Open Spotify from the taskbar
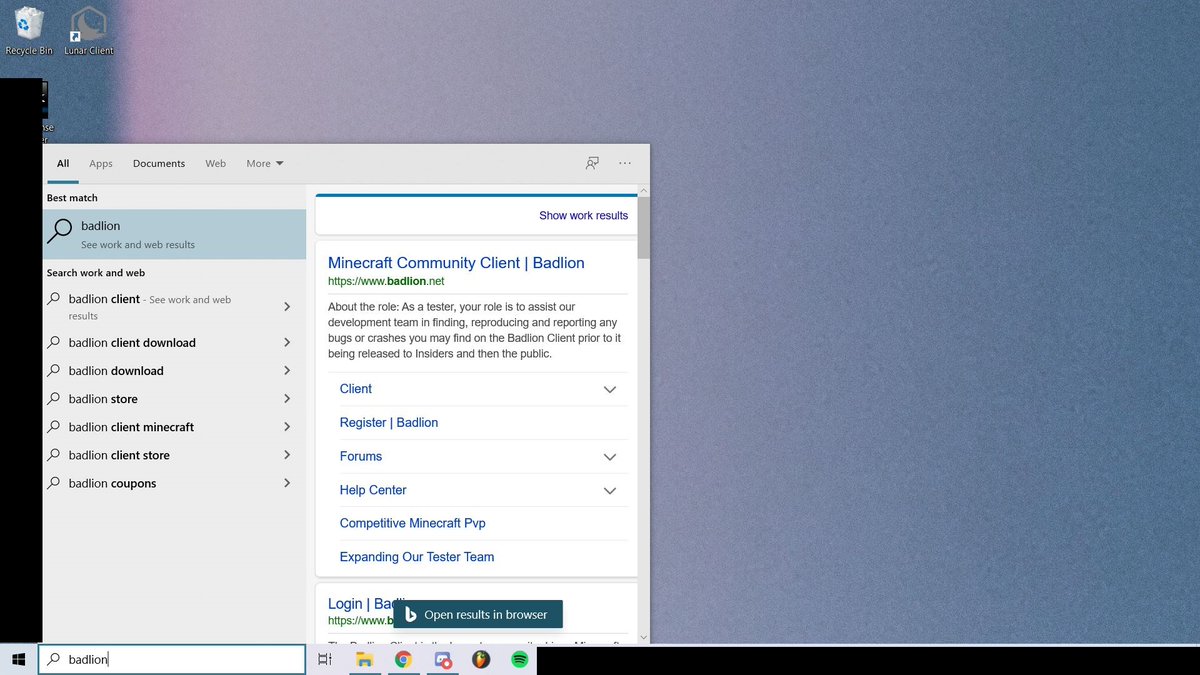This screenshot has width=1200, height=675. pos(519,660)
